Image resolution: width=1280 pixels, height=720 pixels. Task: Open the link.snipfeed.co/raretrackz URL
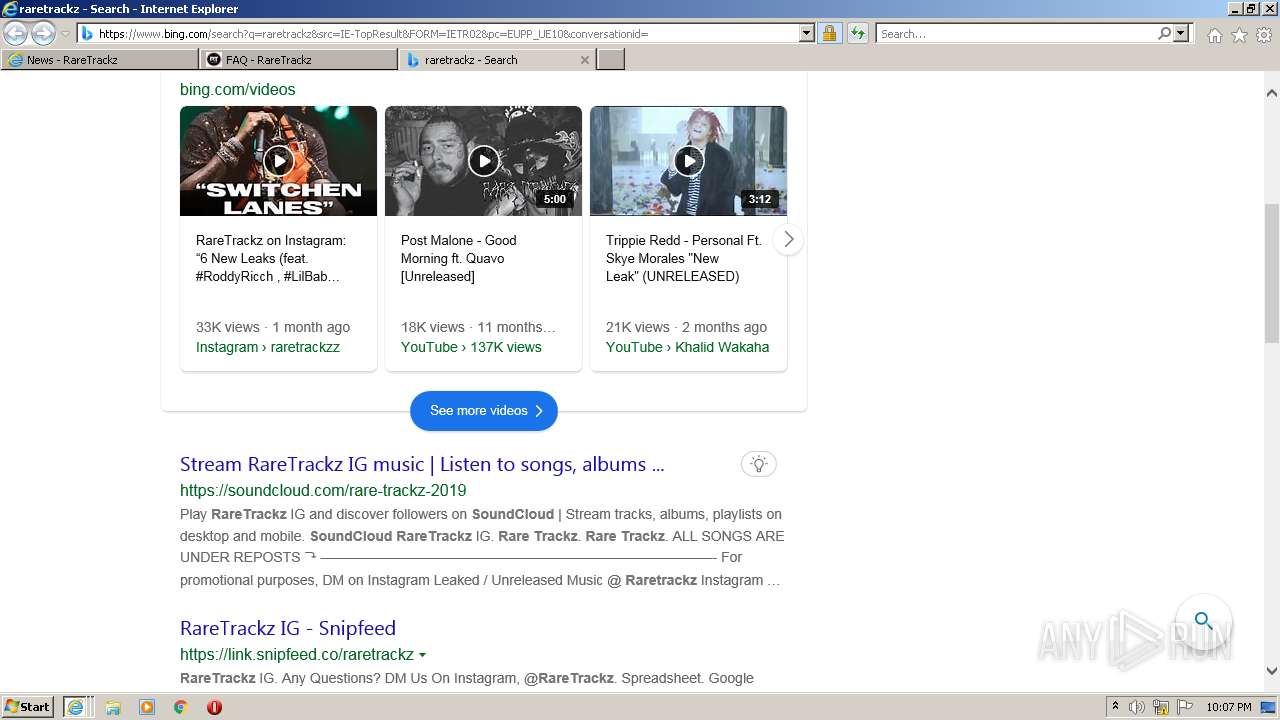[x=297, y=655]
